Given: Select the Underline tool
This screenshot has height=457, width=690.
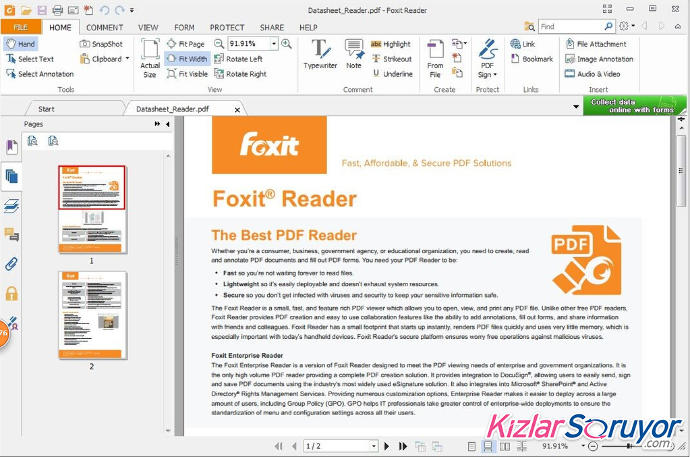Looking at the screenshot, I should [x=393, y=74].
